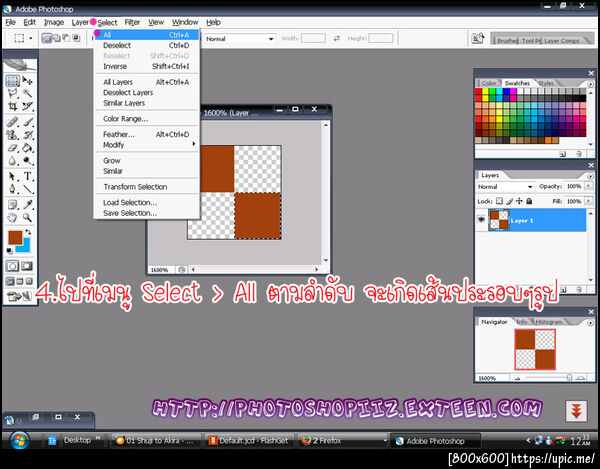The height and width of the screenshot is (469, 600).
Task: Select the Line tool
Action: [x=27, y=189]
